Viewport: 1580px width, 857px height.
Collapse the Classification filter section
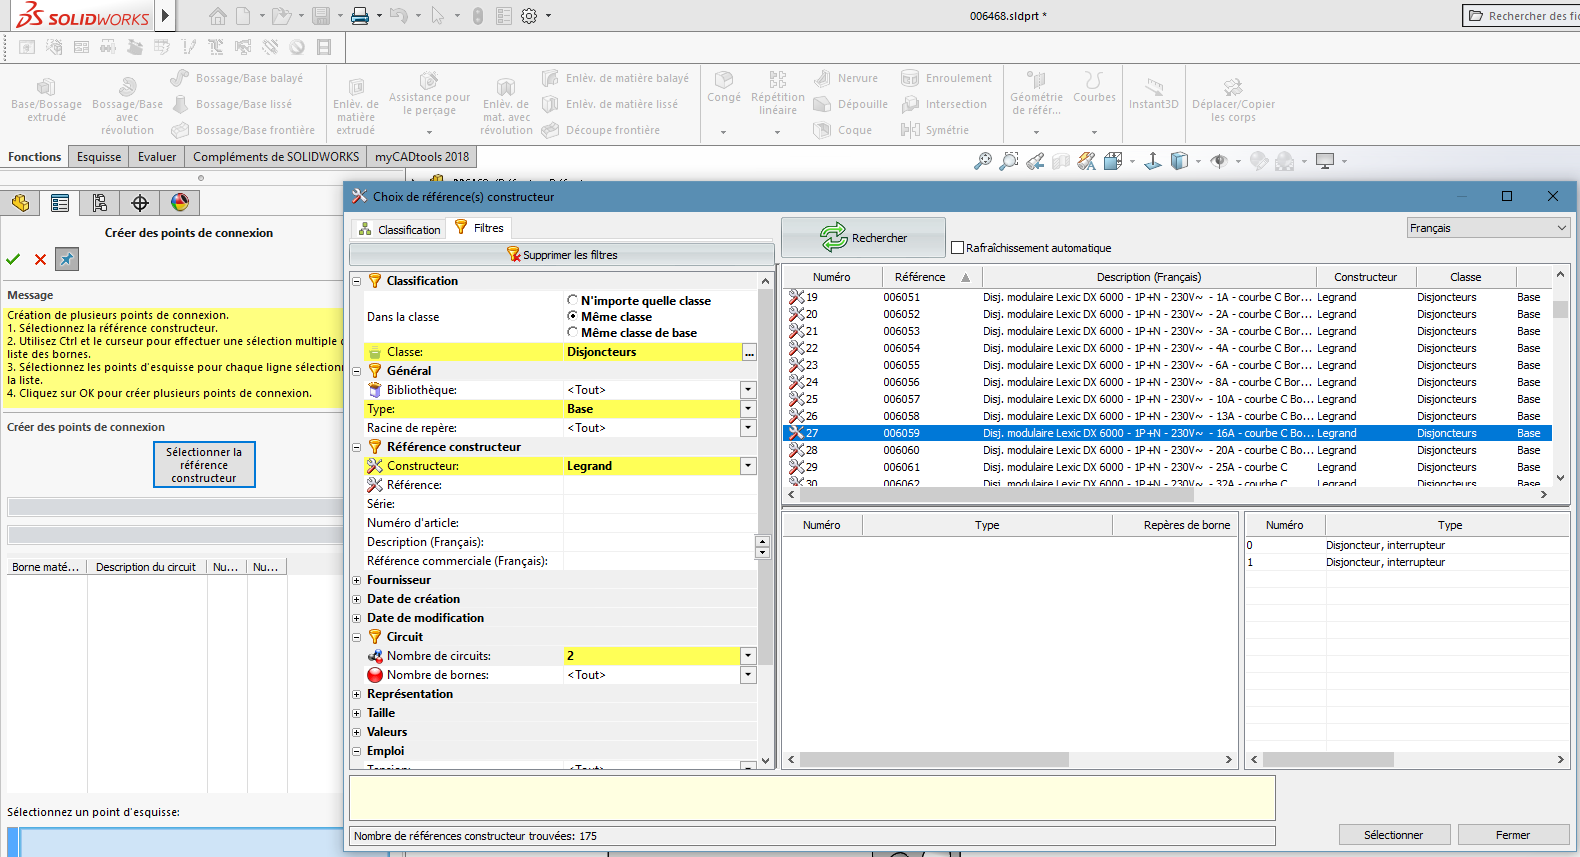(x=357, y=281)
